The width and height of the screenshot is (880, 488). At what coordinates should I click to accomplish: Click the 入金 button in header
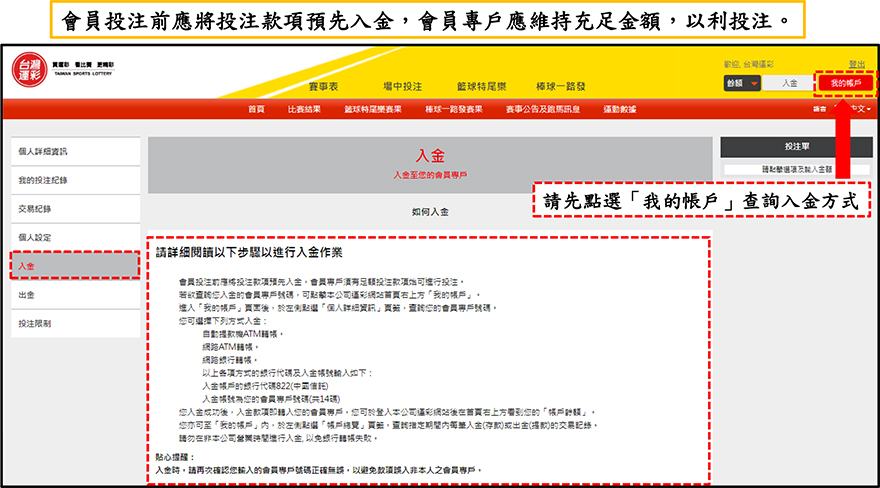789,83
